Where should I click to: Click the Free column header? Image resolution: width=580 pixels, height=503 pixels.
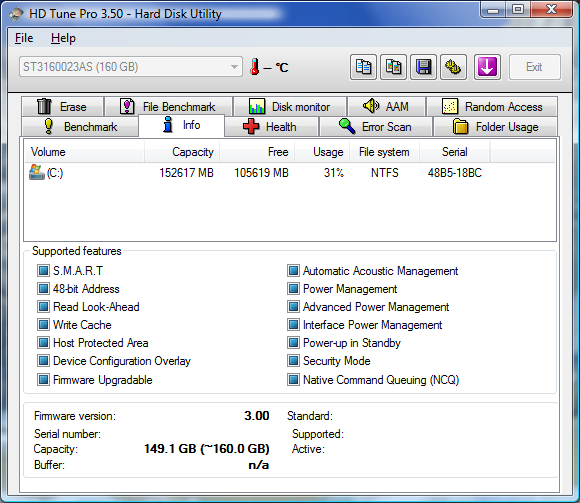(257, 152)
